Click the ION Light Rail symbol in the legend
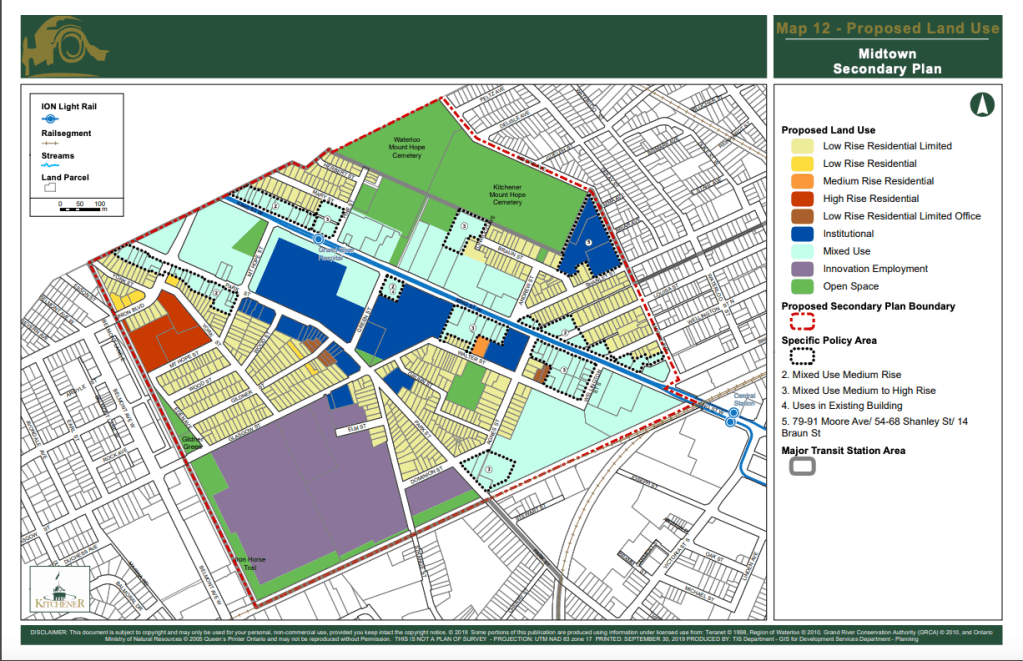1023x661 pixels. pyautogui.click(x=50, y=118)
